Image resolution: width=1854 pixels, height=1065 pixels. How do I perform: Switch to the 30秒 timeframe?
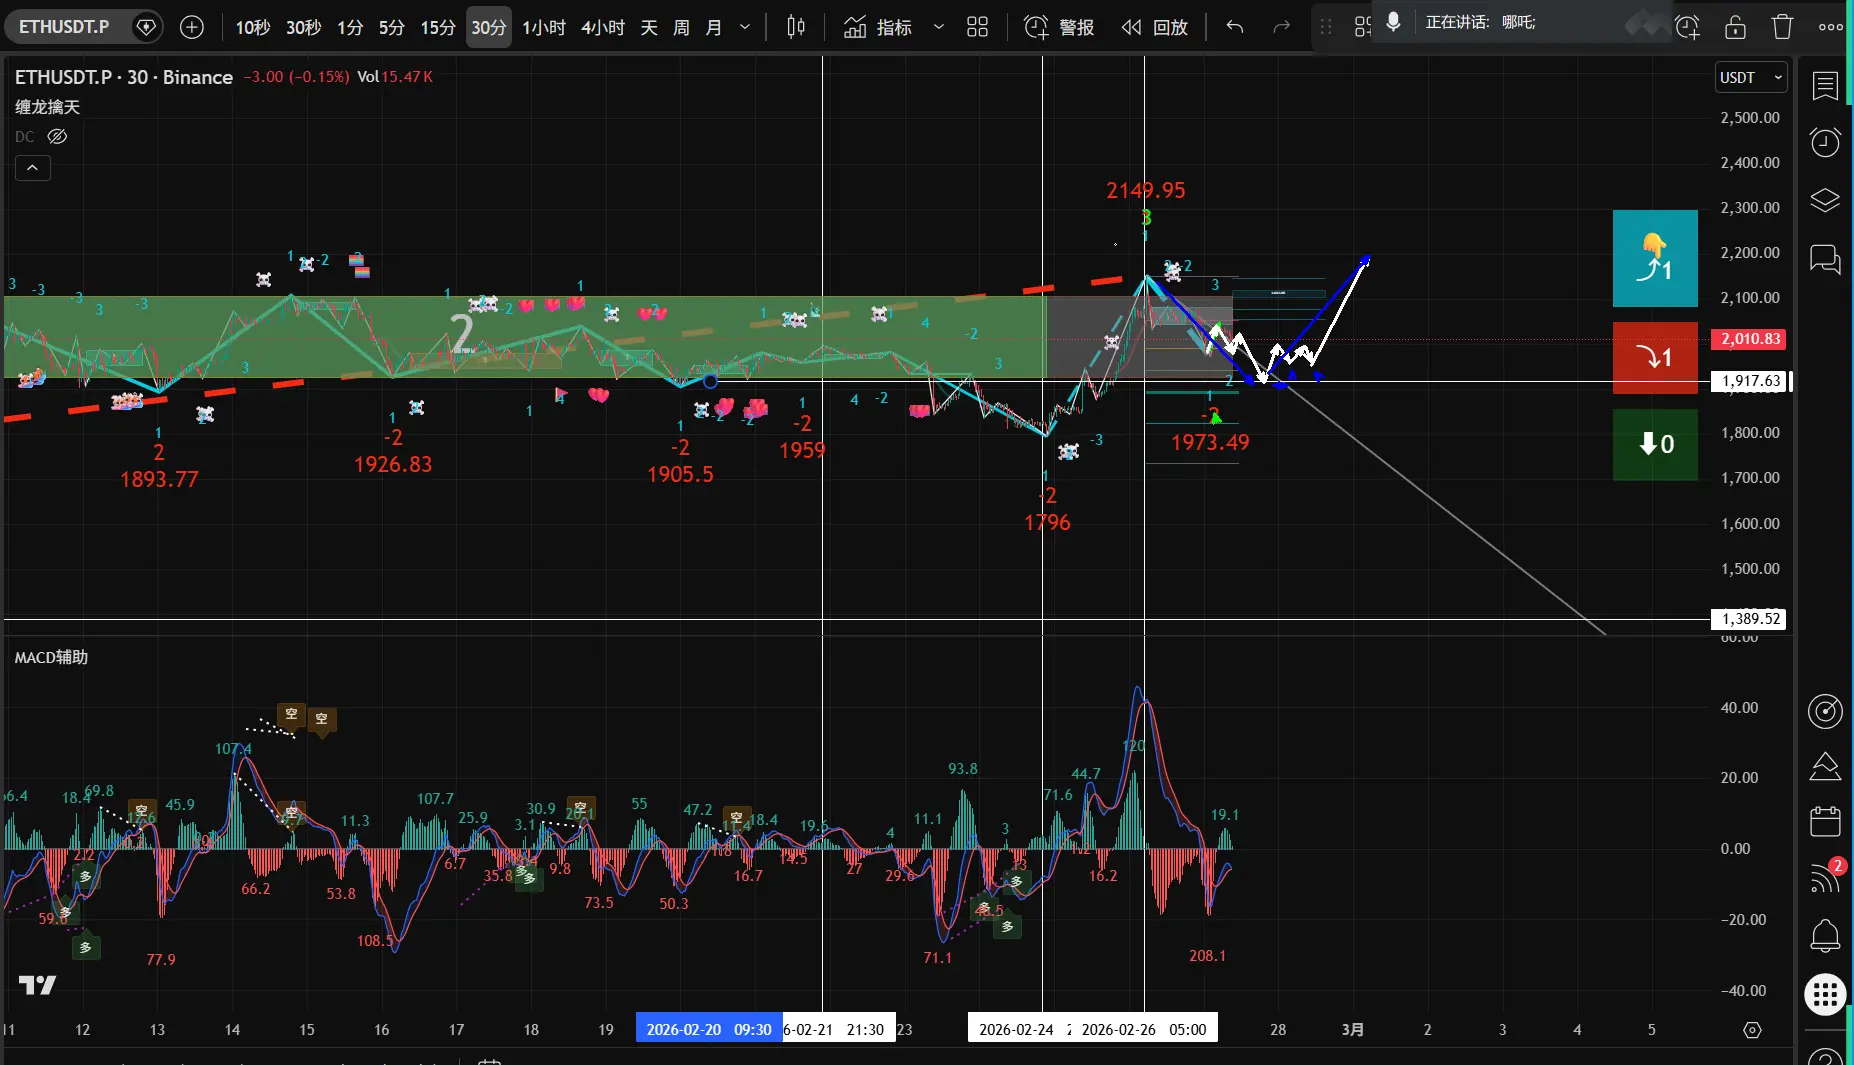click(x=303, y=27)
